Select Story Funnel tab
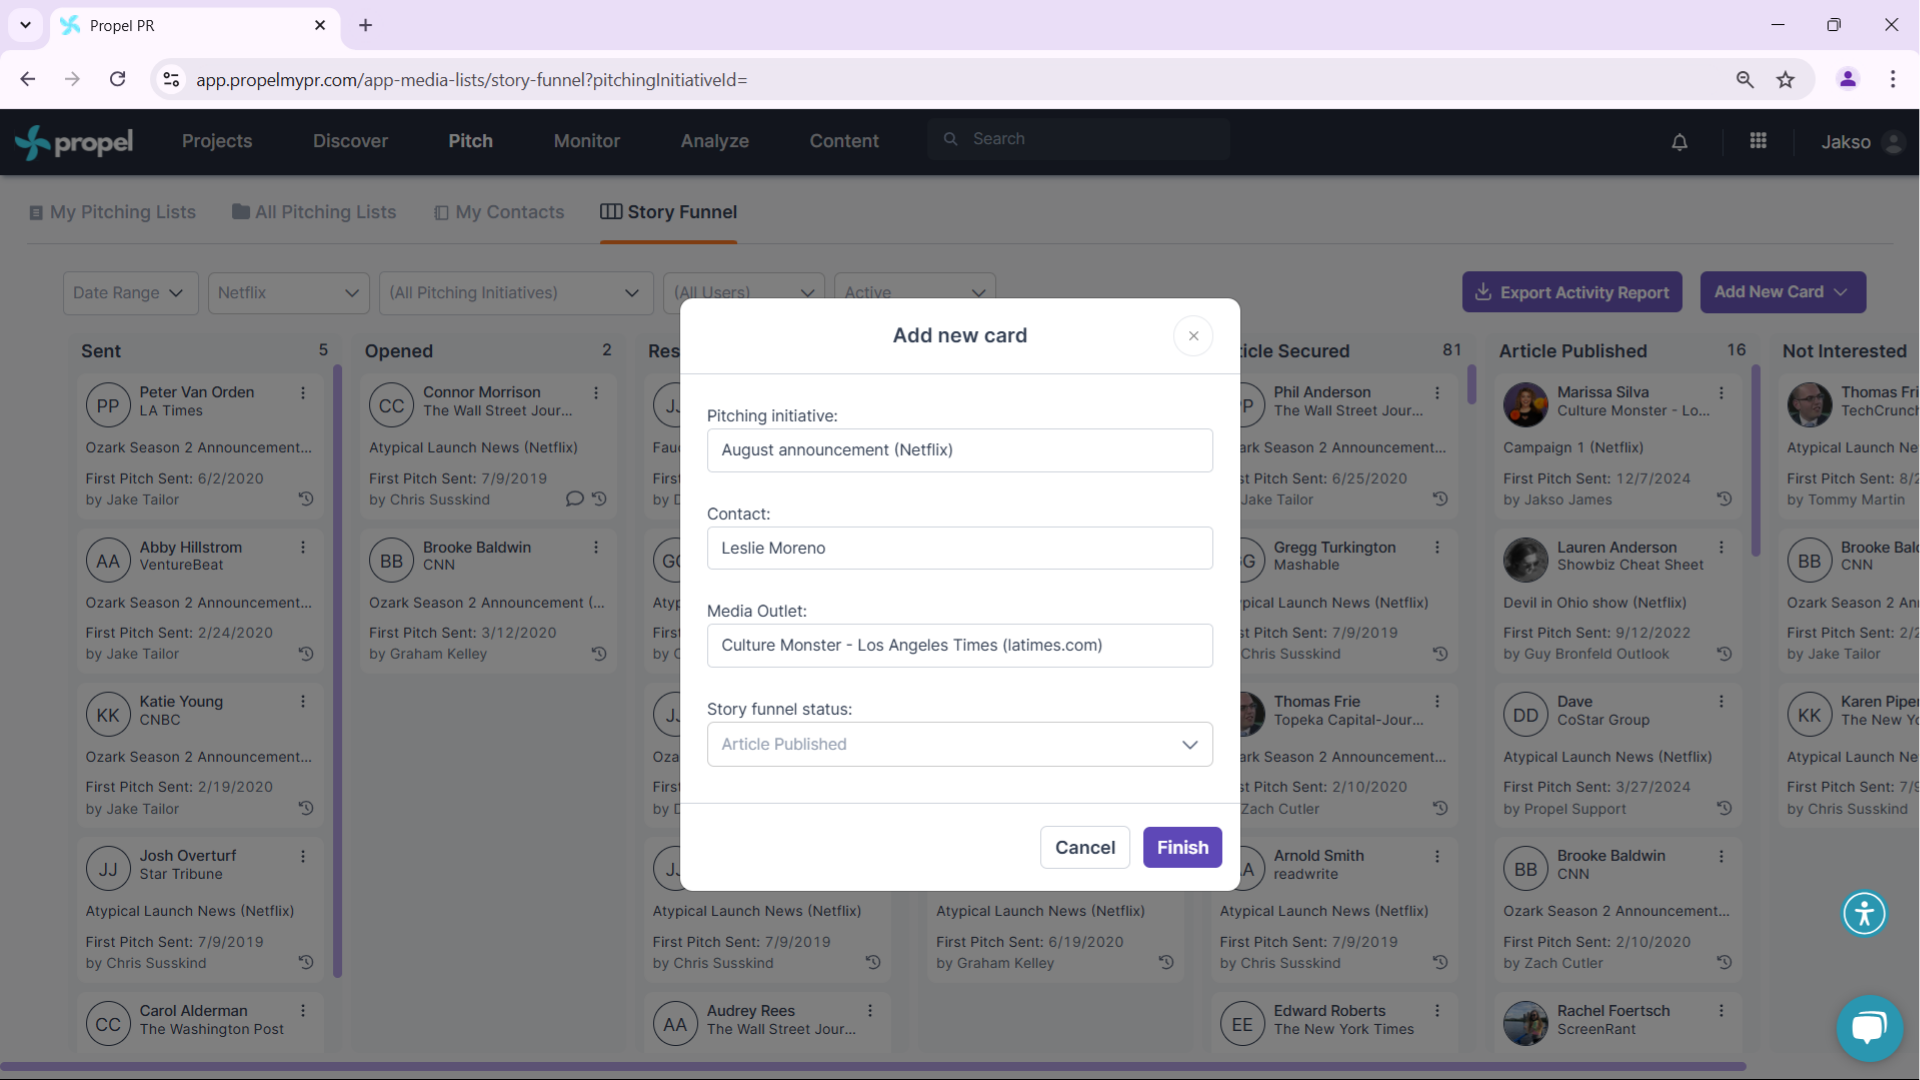1920x1080 pixels. click(668, 212)
